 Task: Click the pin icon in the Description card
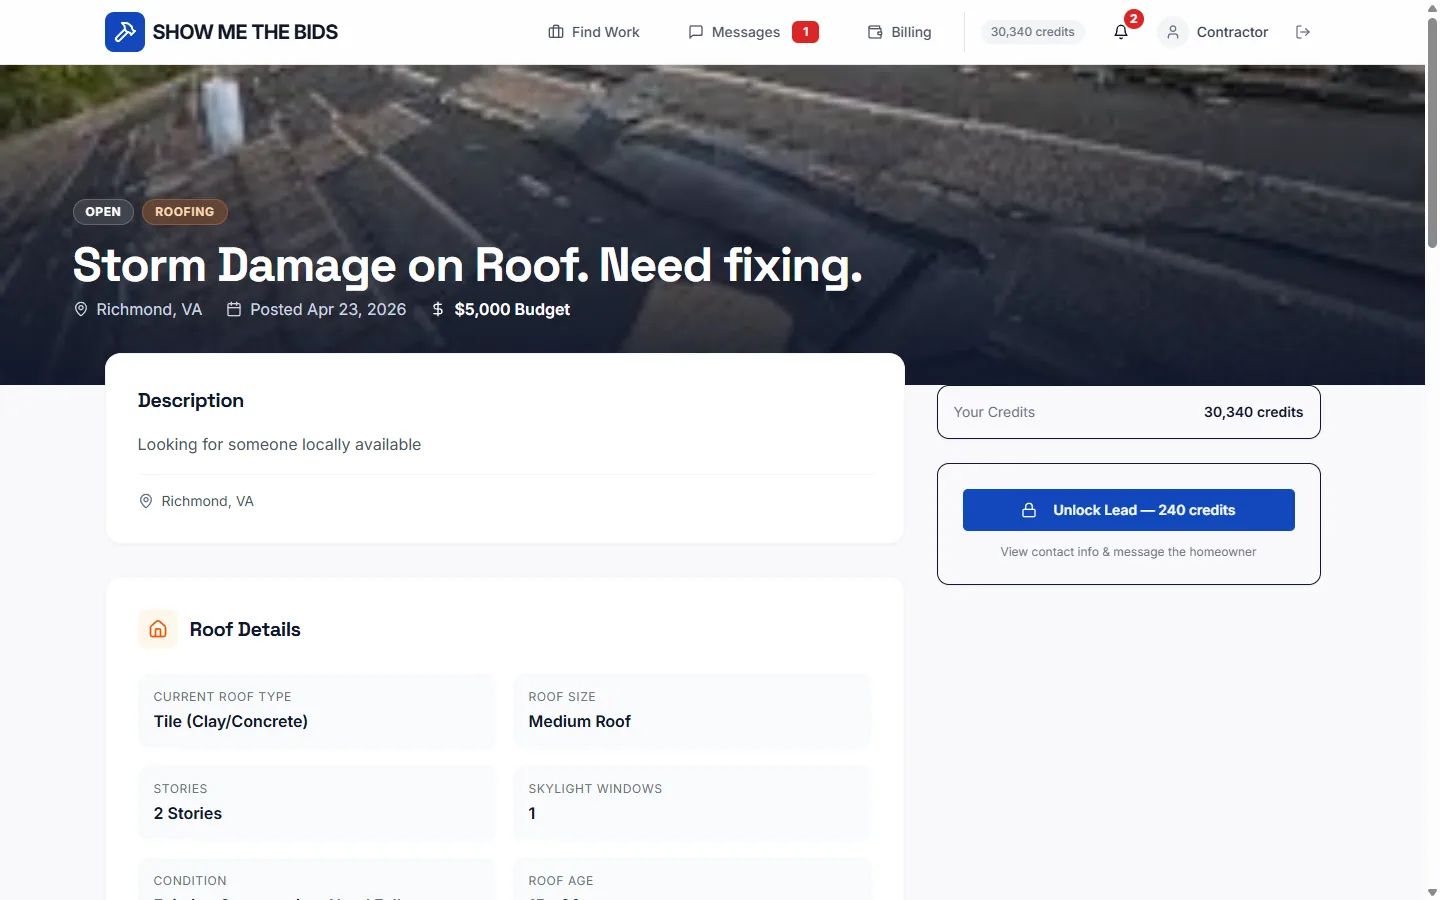tap(146, 501)
